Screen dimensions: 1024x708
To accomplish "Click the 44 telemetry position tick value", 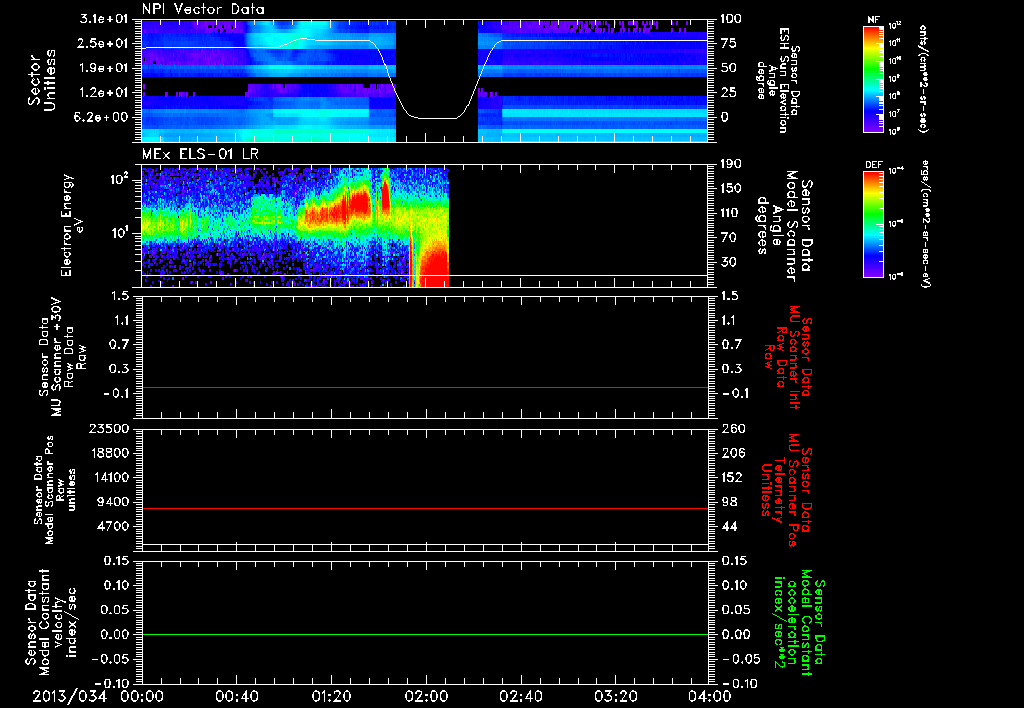I will [730, 526].
